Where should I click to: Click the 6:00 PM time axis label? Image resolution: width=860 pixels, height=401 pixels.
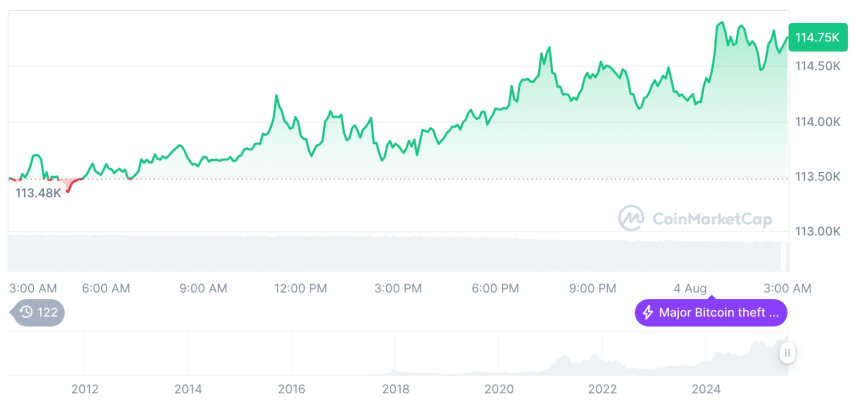[495, 288]
